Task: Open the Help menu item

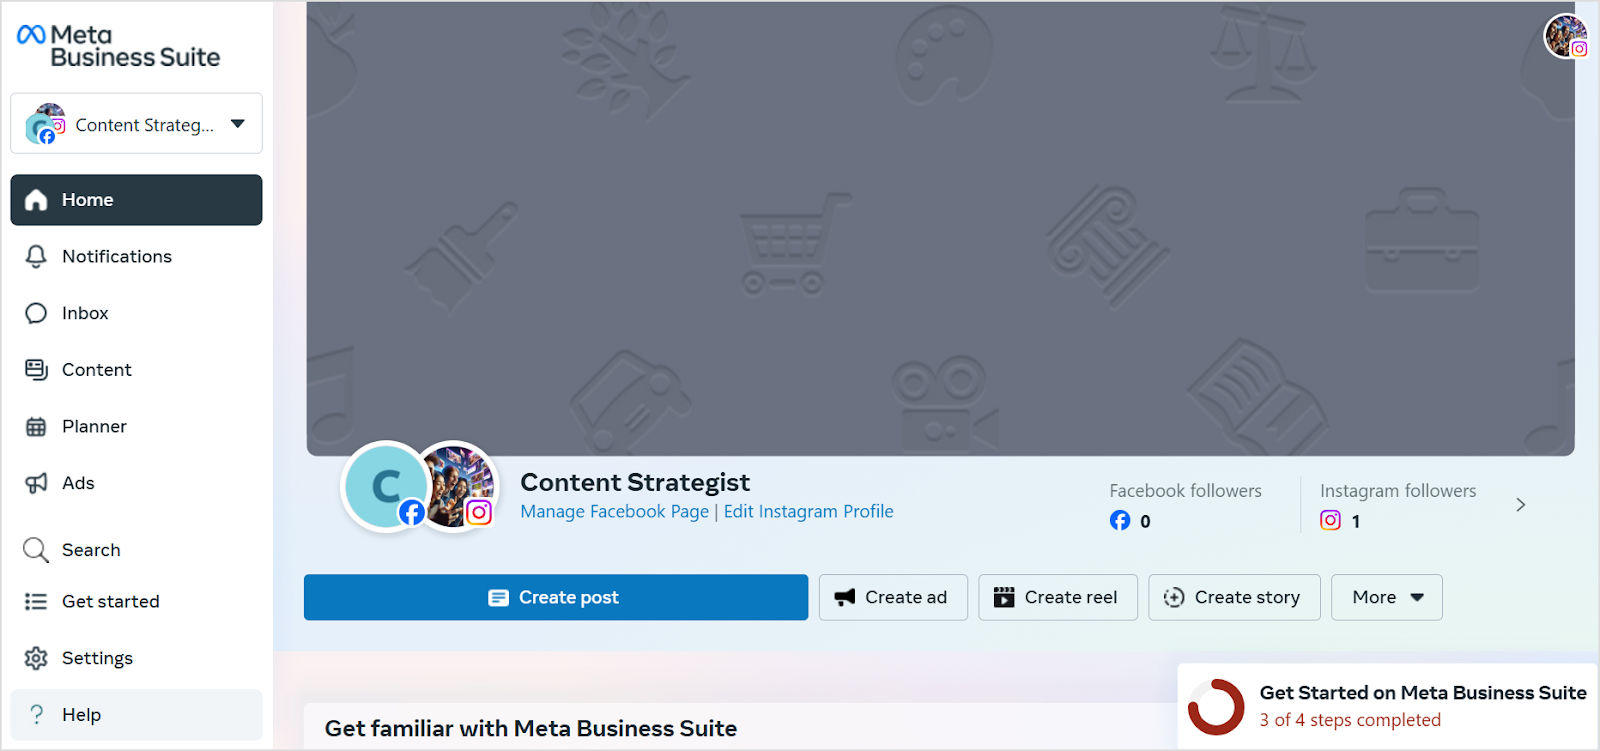Action: coord(136,715)
